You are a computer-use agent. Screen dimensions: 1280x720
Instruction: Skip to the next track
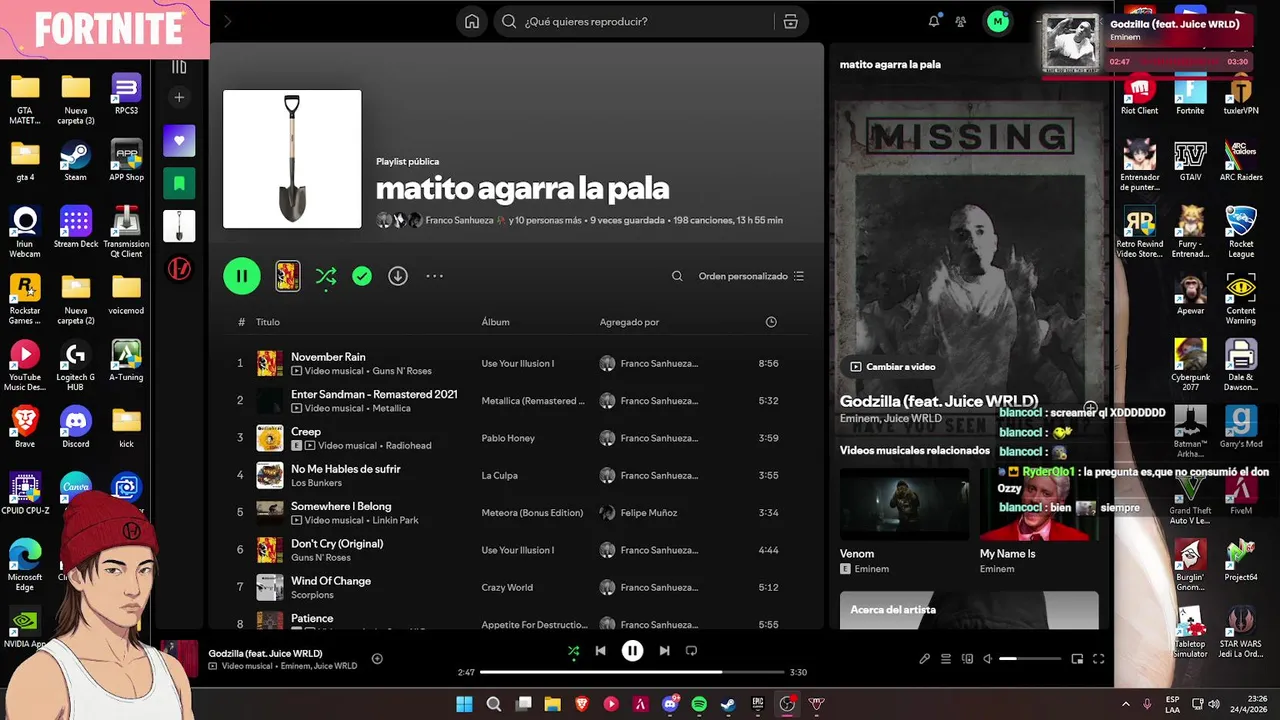coord(664,651)
